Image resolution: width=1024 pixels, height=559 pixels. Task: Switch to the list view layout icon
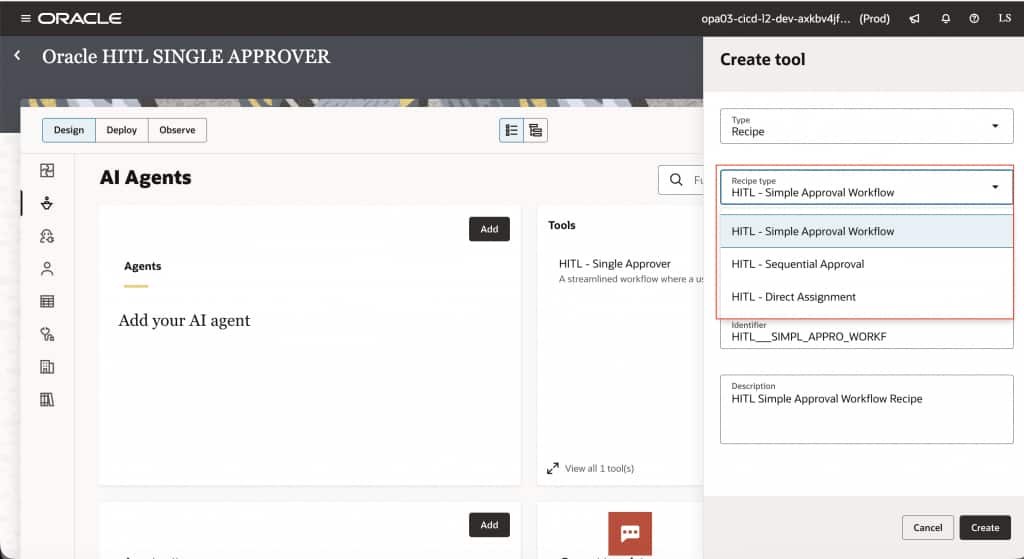pyautogui.click(x=511, y=131)
